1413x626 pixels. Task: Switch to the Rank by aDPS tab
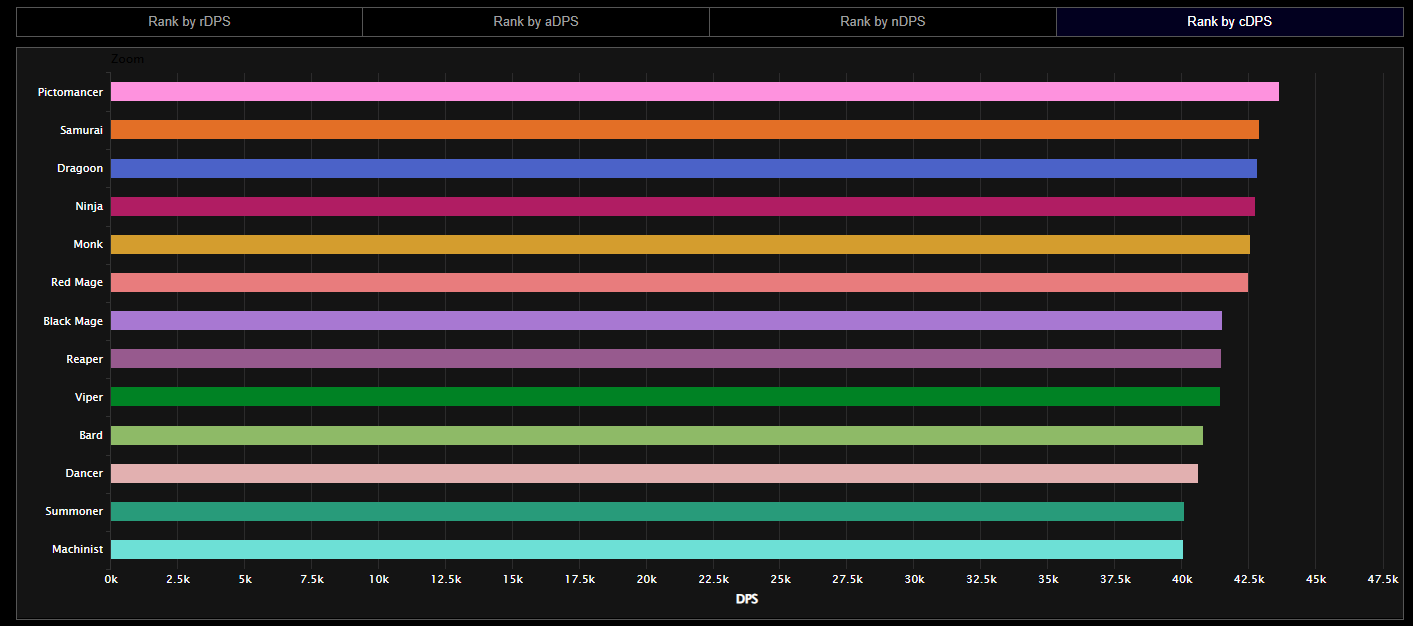point(536,21)
